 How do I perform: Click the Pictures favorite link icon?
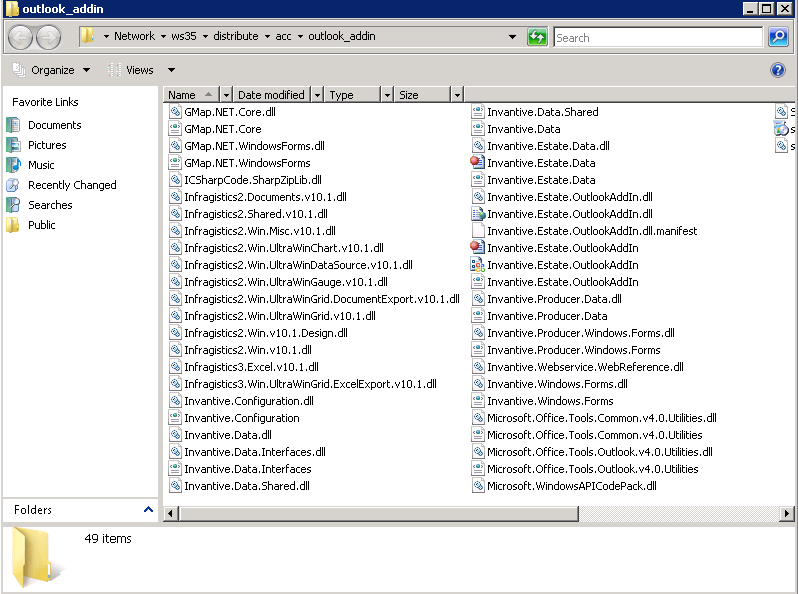(13, 145)
